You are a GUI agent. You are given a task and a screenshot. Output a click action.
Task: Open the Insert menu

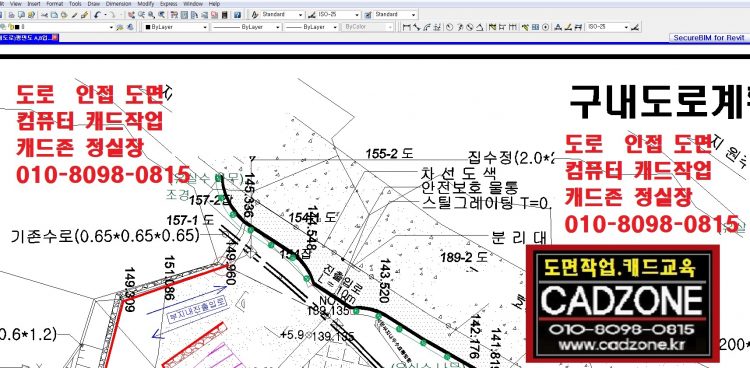pyautogui.click(x=34, y=3)
